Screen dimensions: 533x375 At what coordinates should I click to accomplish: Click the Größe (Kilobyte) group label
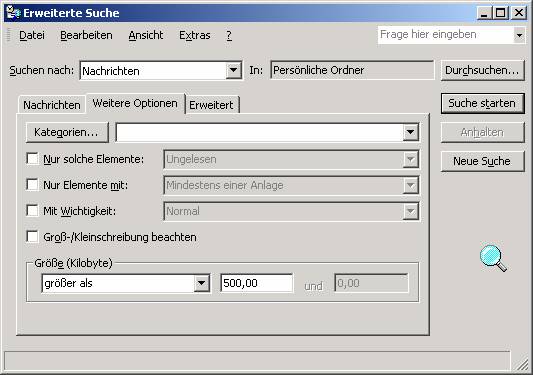pyautogui.click(x=73, y=263)
